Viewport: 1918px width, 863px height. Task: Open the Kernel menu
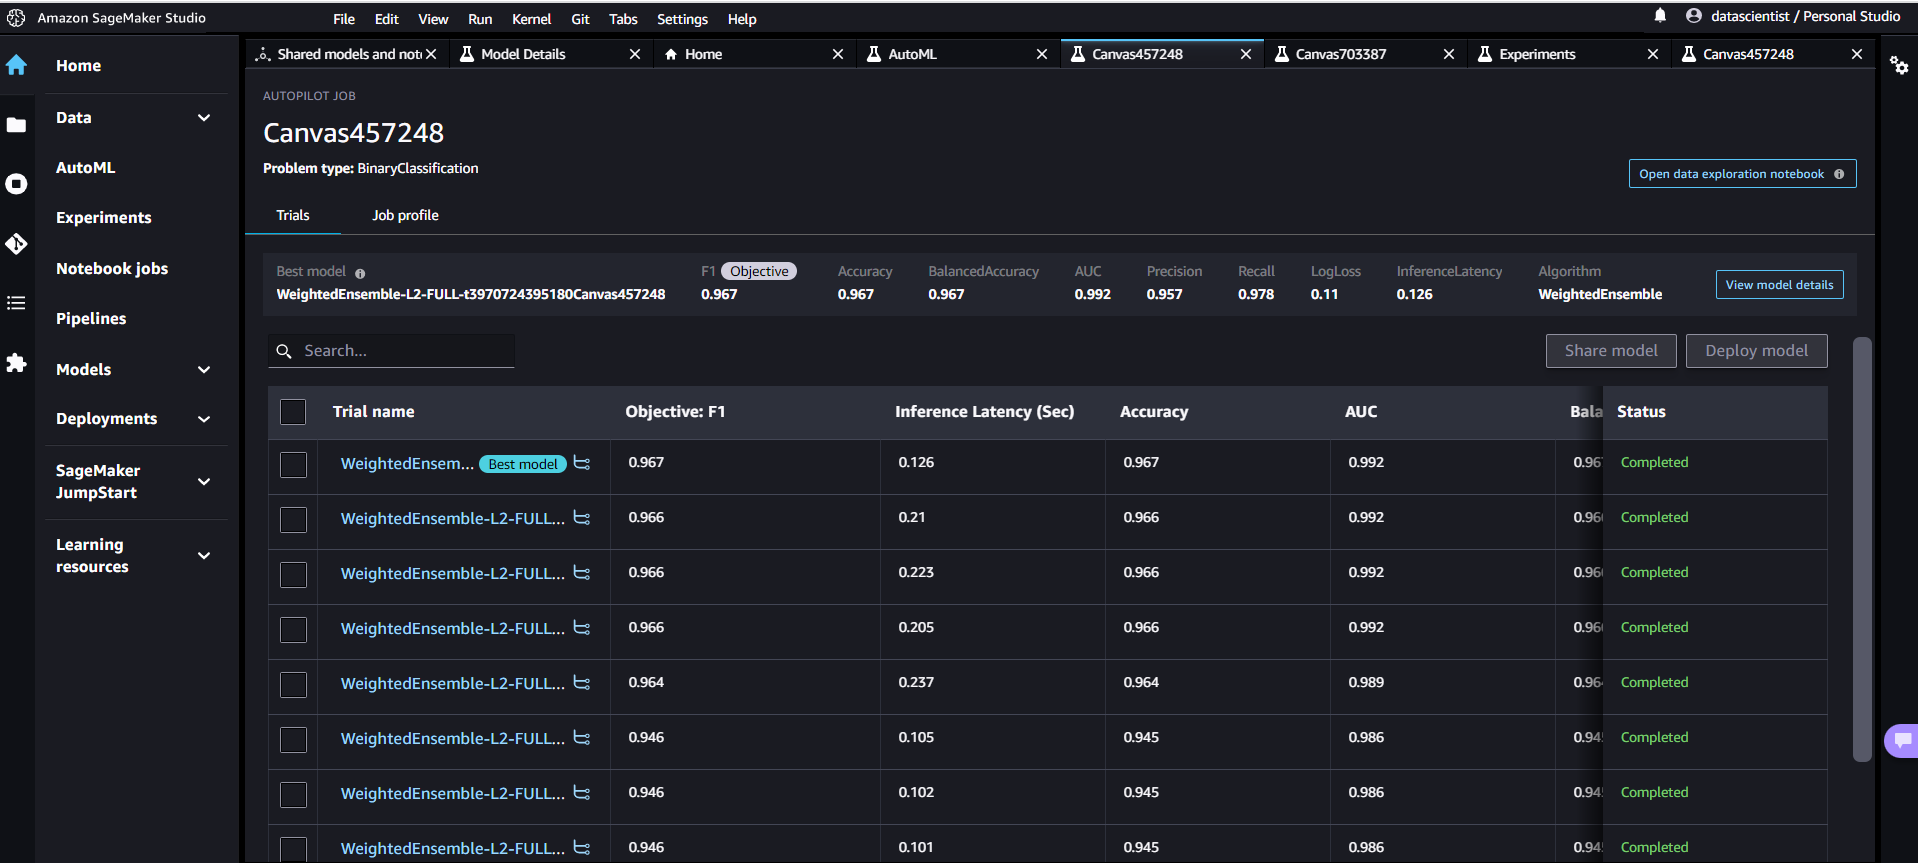(531, 19)
